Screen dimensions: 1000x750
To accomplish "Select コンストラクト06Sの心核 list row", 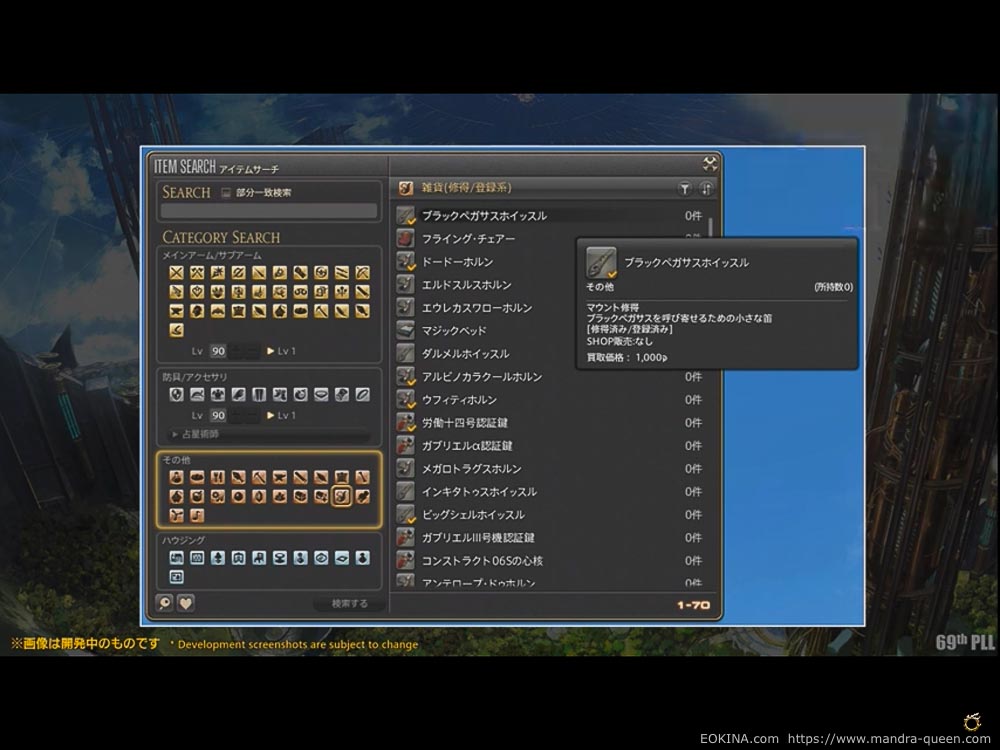I will [x=550, y=561].
